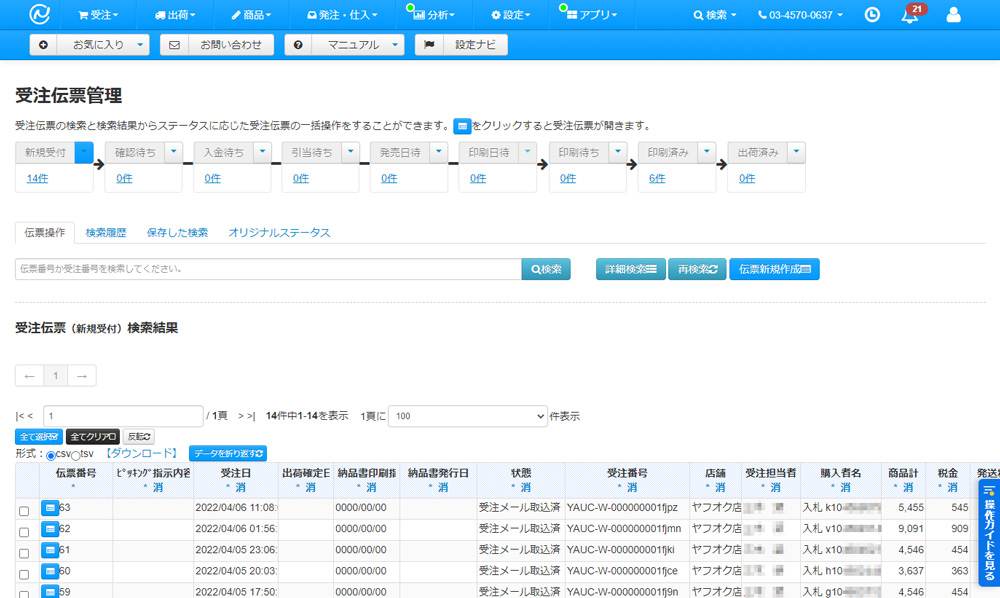The height and width of the screenshot is (598, 1000).
Task: Invert the selection with 反転
Action: pyautogui.click(x=139, y=437)
